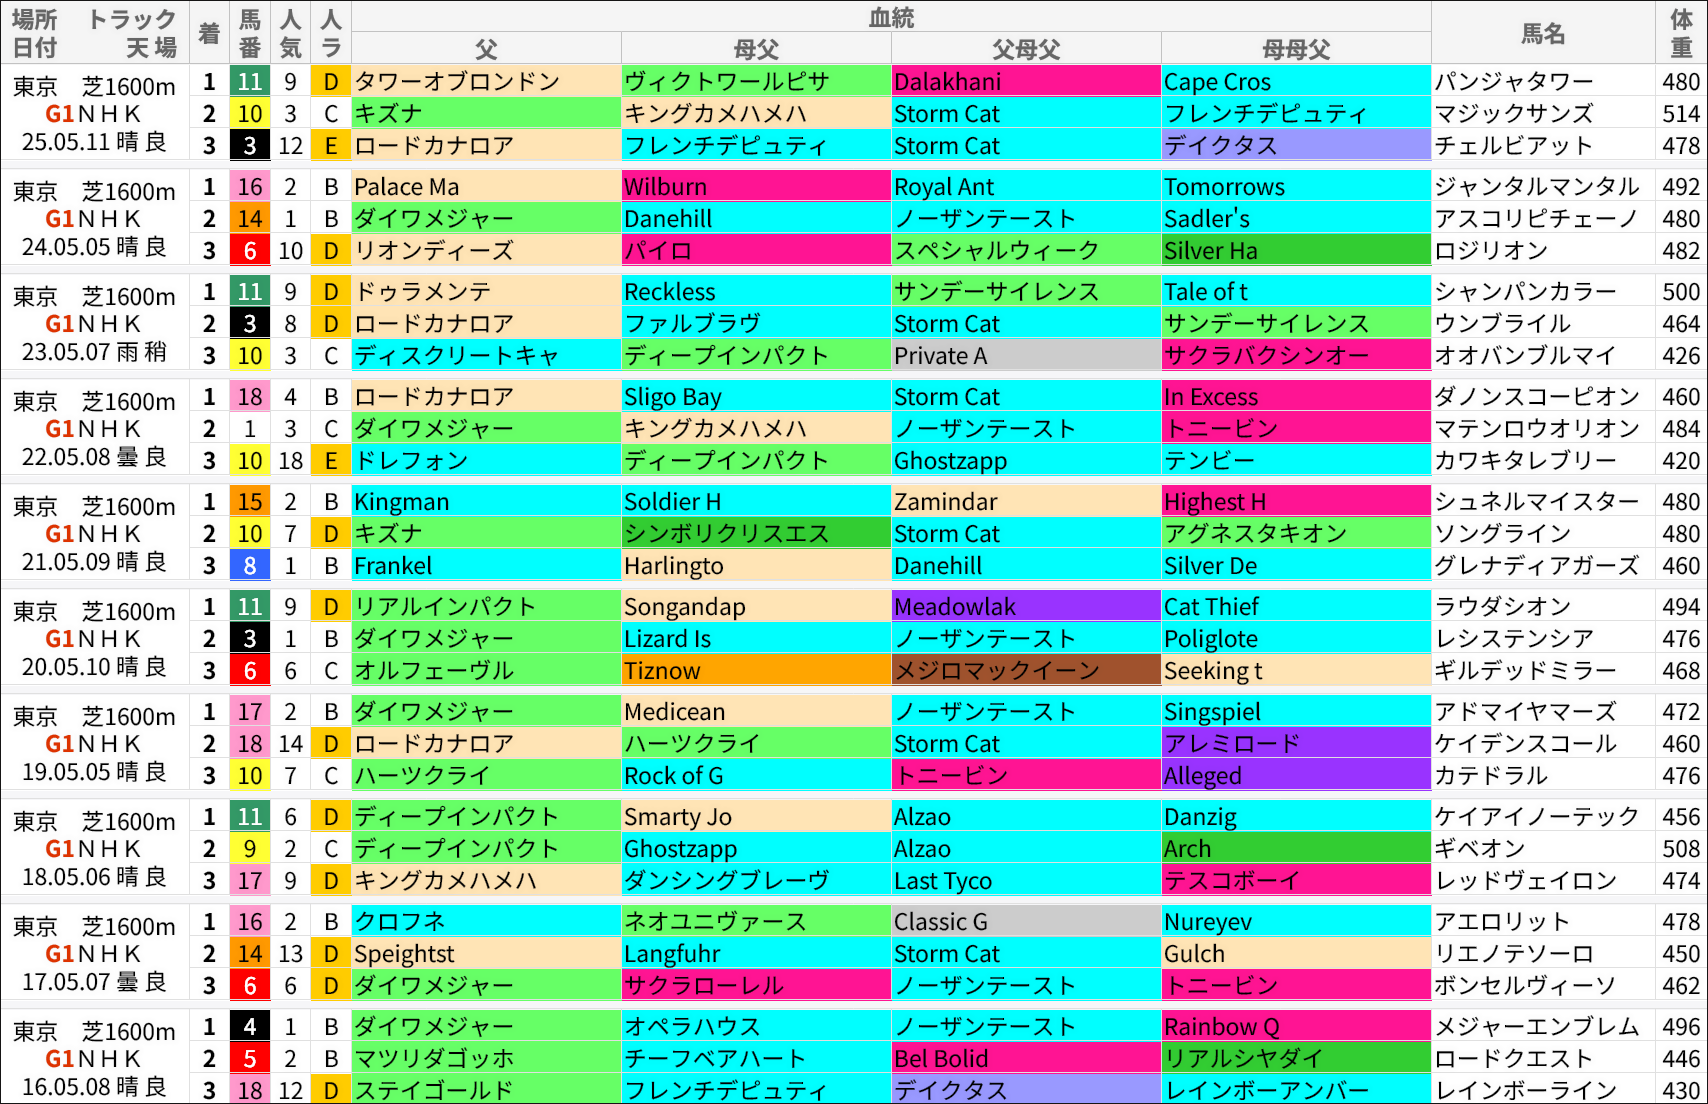Click the Rainbow Q pedigree cell
The image size is (1708, 1104).
[1296, 1027]
